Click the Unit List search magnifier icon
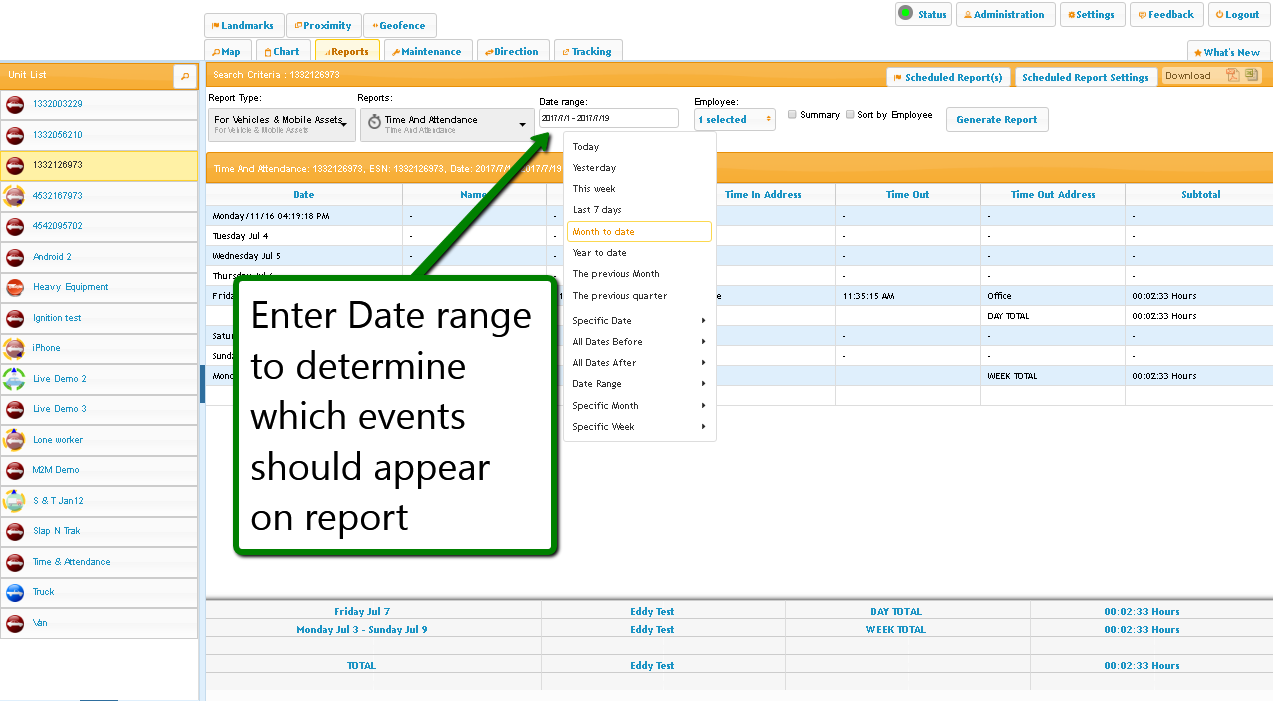1273x701 pixels. pyautogui.click(x=184, y=76)
